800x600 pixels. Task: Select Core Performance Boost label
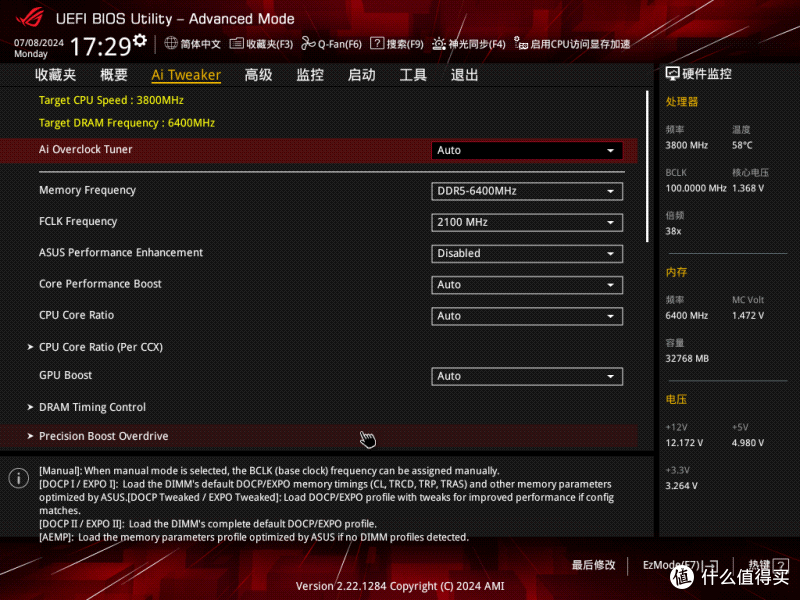100,284
